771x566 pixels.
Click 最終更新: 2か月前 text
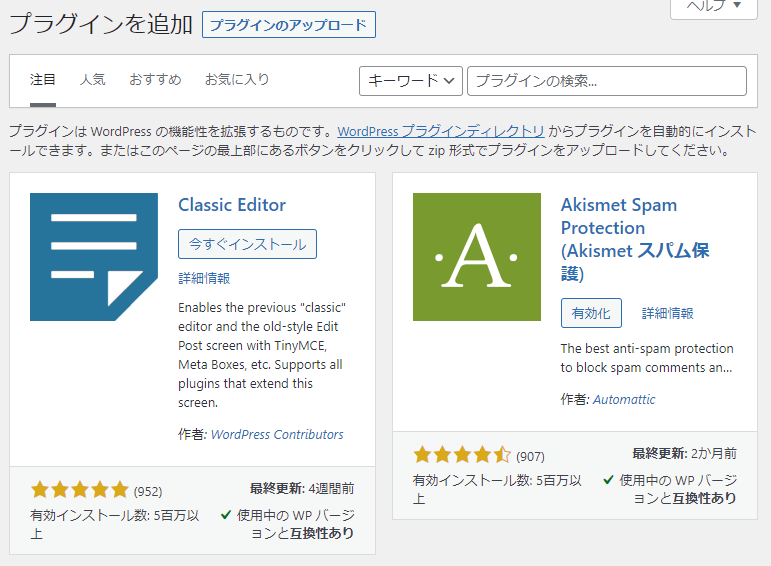(x=684, y=453)
